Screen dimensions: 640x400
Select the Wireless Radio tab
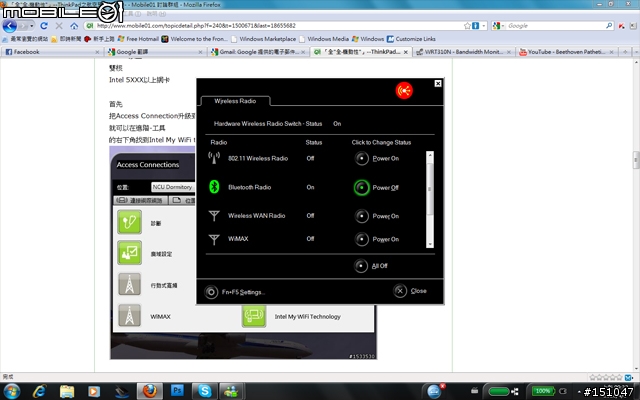click(235, 101)
